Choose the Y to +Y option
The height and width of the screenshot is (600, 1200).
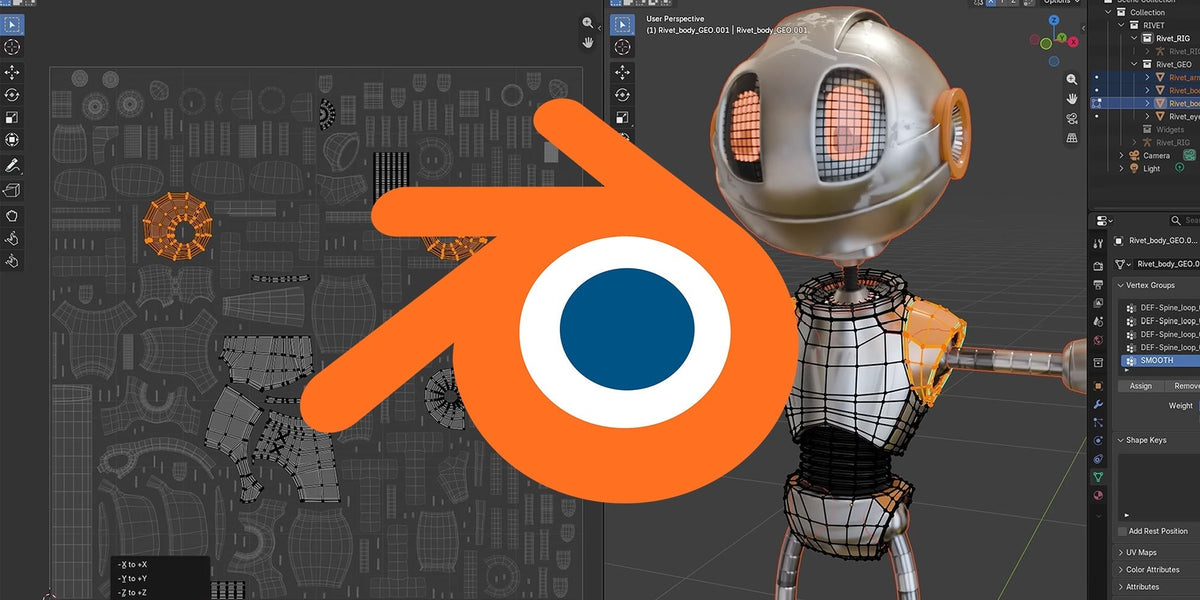coord(133,579)
